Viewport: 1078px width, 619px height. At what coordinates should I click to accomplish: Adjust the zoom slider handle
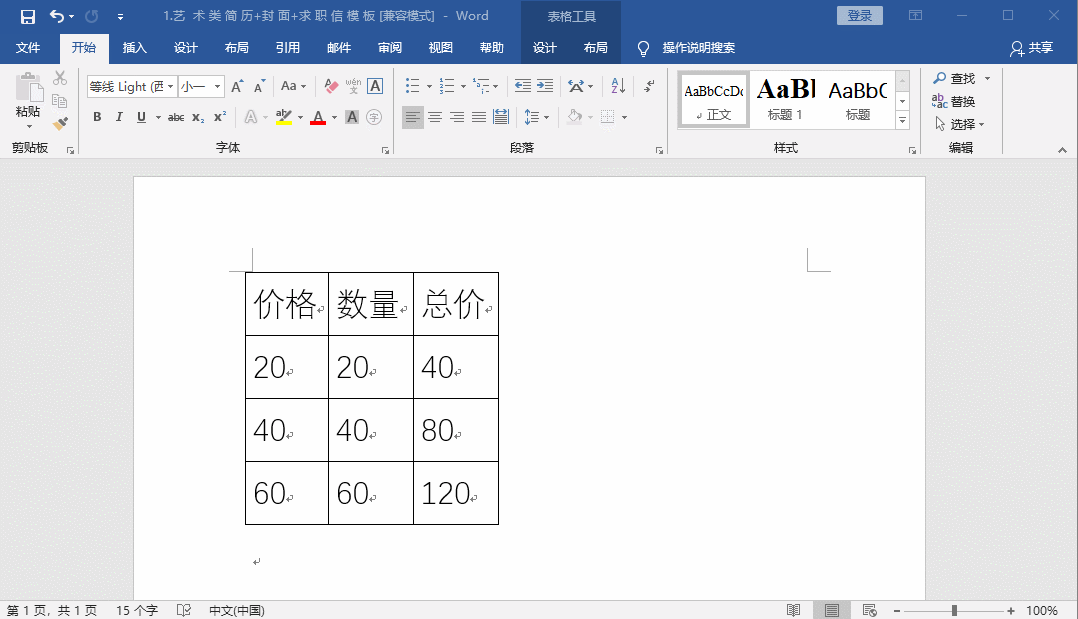(954, 610)
